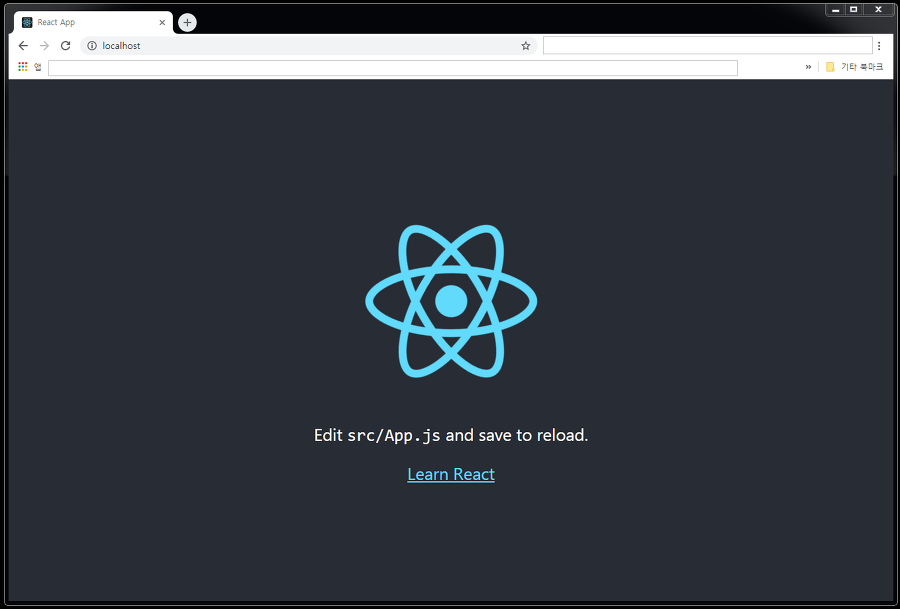Click the React App tab favicon
This screenshot has height=609, width=900.
[x=27, y=22]
